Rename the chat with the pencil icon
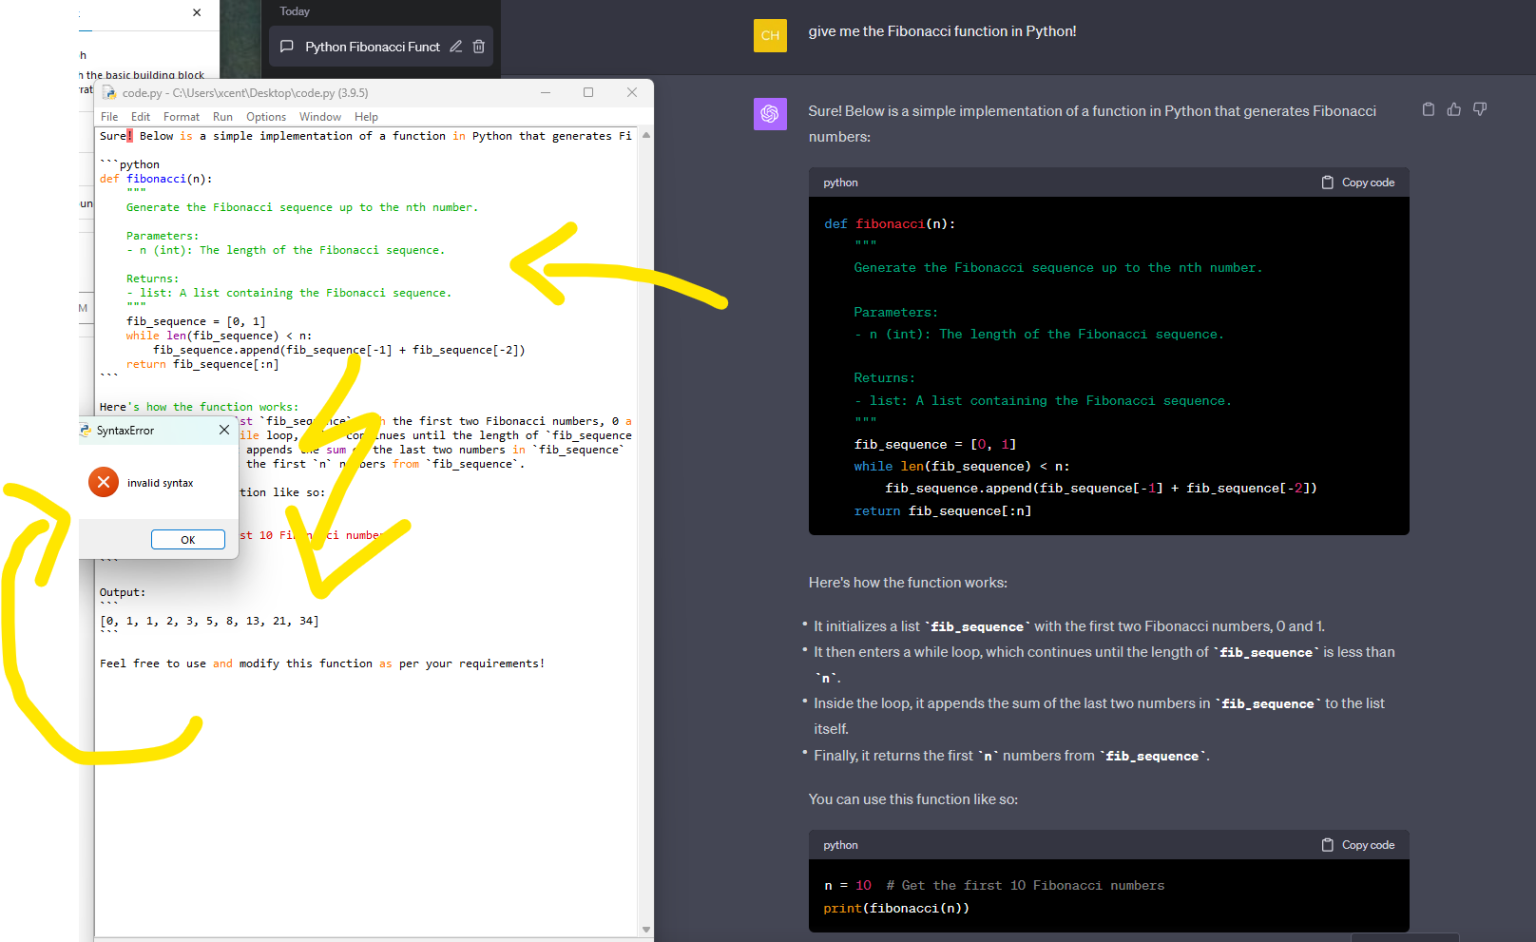Image resolution: width=1536 pixels, height=942 pixels. pyautogui.click(x=456, y=46)
